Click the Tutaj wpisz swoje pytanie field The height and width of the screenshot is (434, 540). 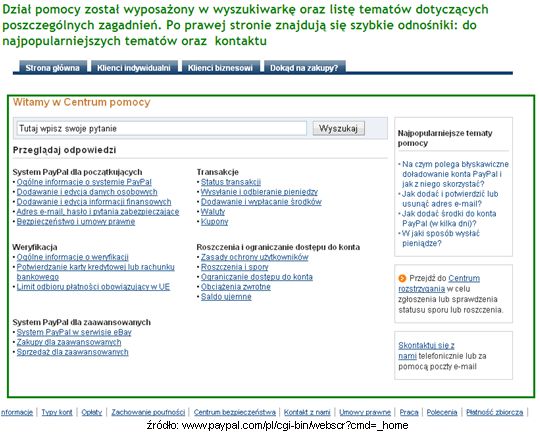tap(162, 128)
